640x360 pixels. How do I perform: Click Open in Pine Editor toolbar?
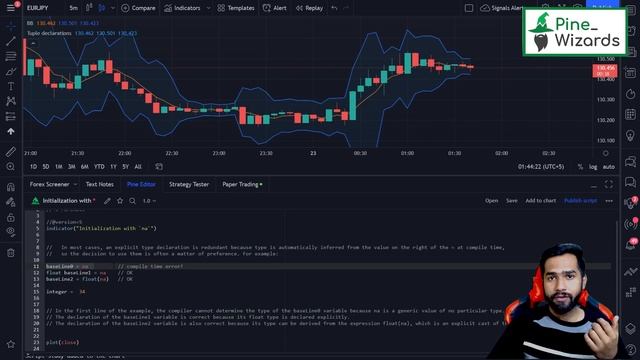pos(491,200)
